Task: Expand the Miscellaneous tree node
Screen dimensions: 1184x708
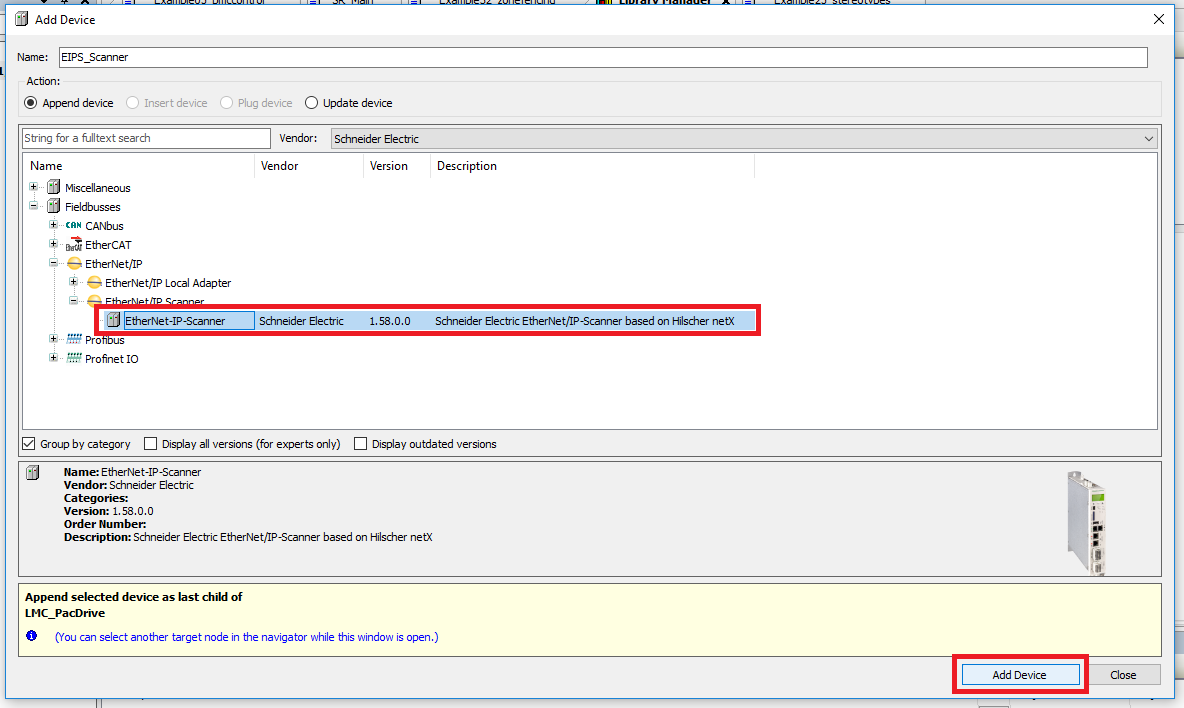Action: point(34,188)
